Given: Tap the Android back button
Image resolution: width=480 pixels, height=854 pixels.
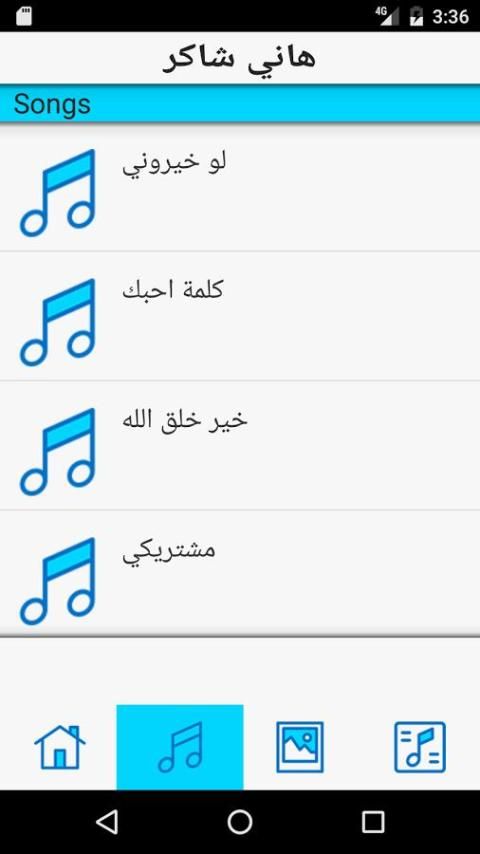Looking at the screenshot, I should coord(107,821).
